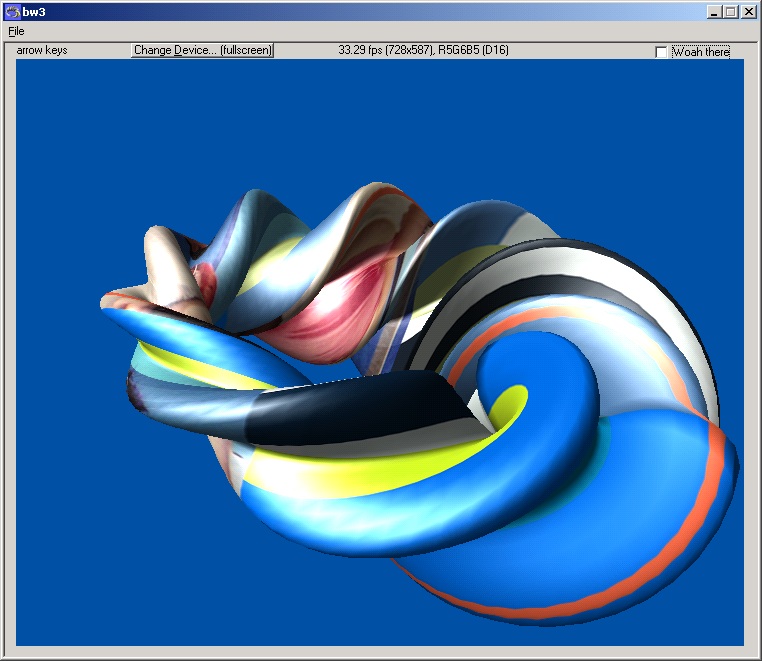Screen dimensions: 762x661
Task: Enable the Woah there checkbox
Action: pos(661,52)
